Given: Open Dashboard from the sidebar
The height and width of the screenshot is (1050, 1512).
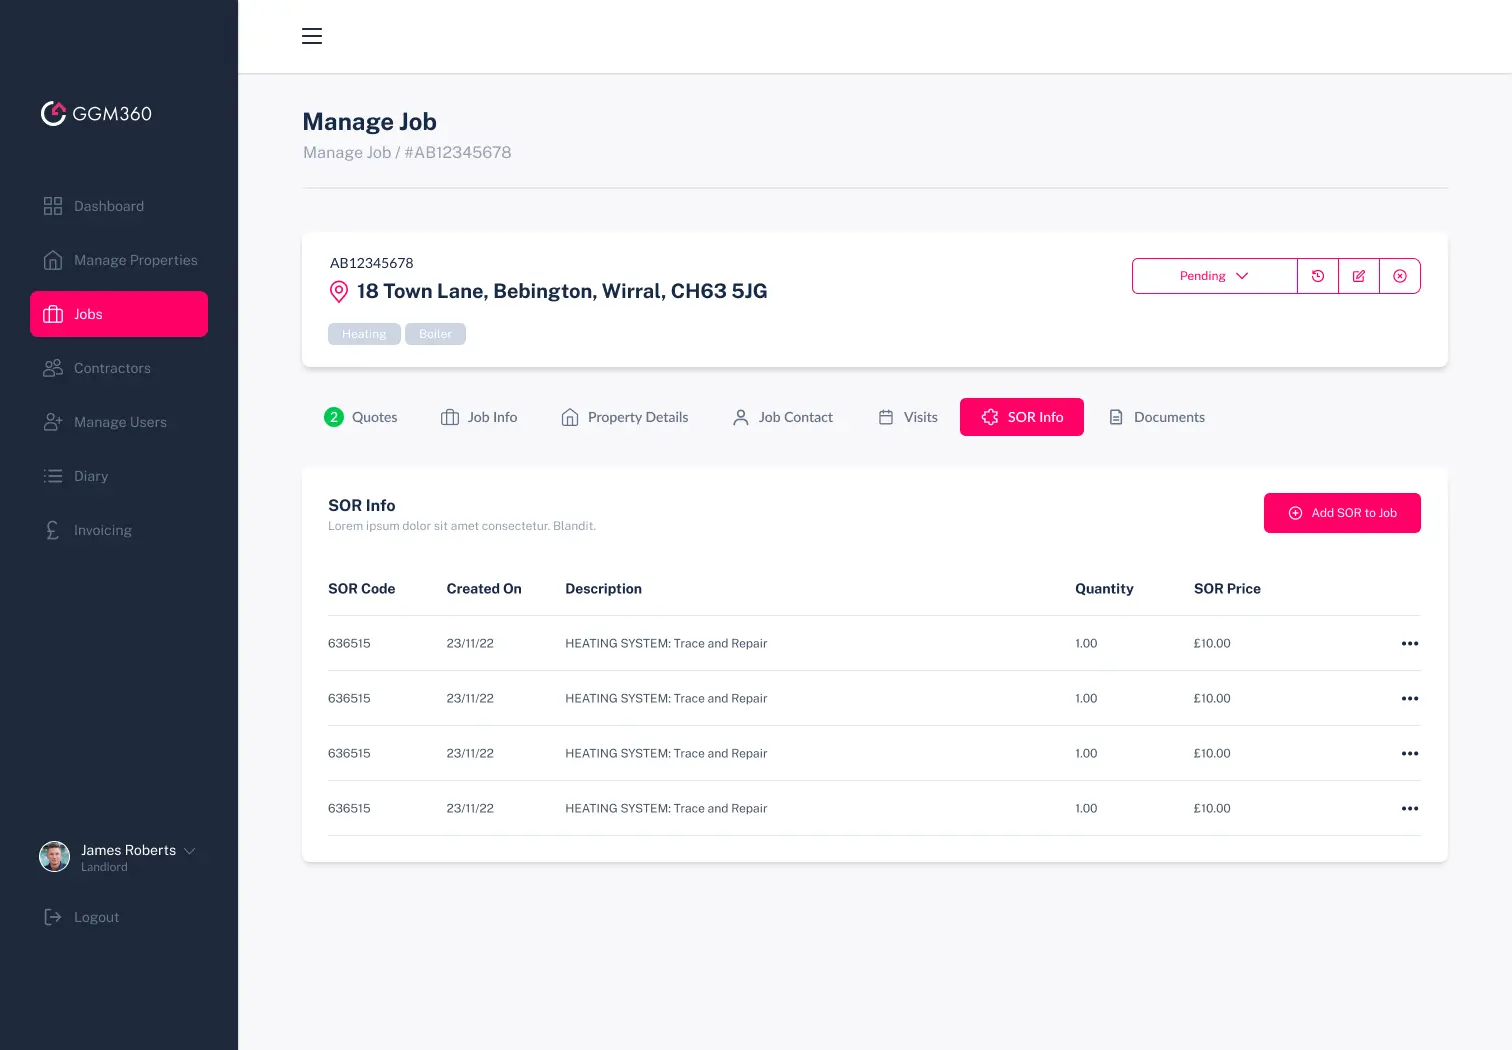Looking at the screenshot, I should (108, 206).
